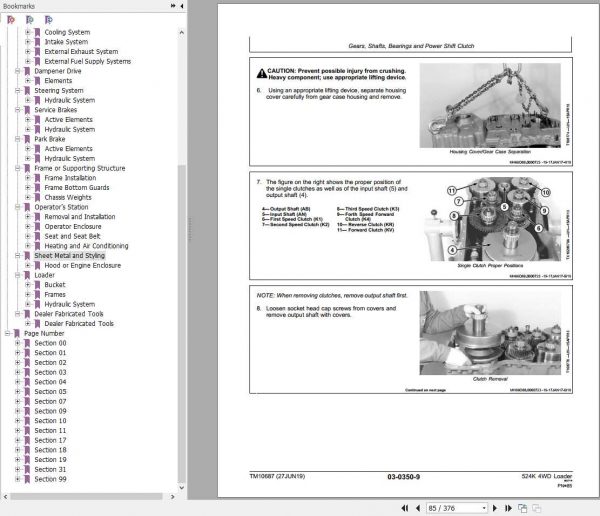This screenshot has width=600, height=516.
Task: Click Loader bookmark ribbon icon
Action: coord(27,275)
